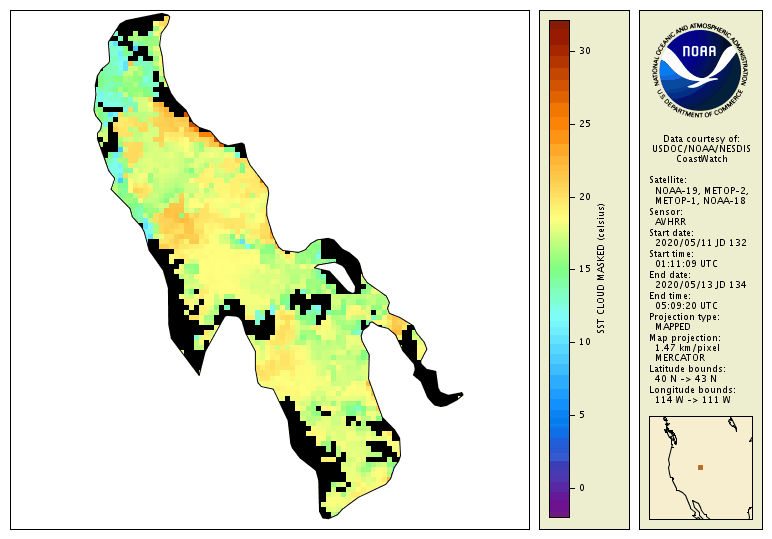Screen dimensions: 772x539
Task: Click the 'Sensor:' label
Action: click(666, 212)
